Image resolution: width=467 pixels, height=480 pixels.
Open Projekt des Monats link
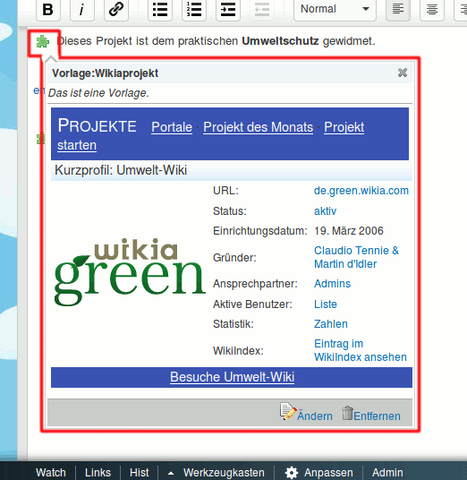point(258,127)
